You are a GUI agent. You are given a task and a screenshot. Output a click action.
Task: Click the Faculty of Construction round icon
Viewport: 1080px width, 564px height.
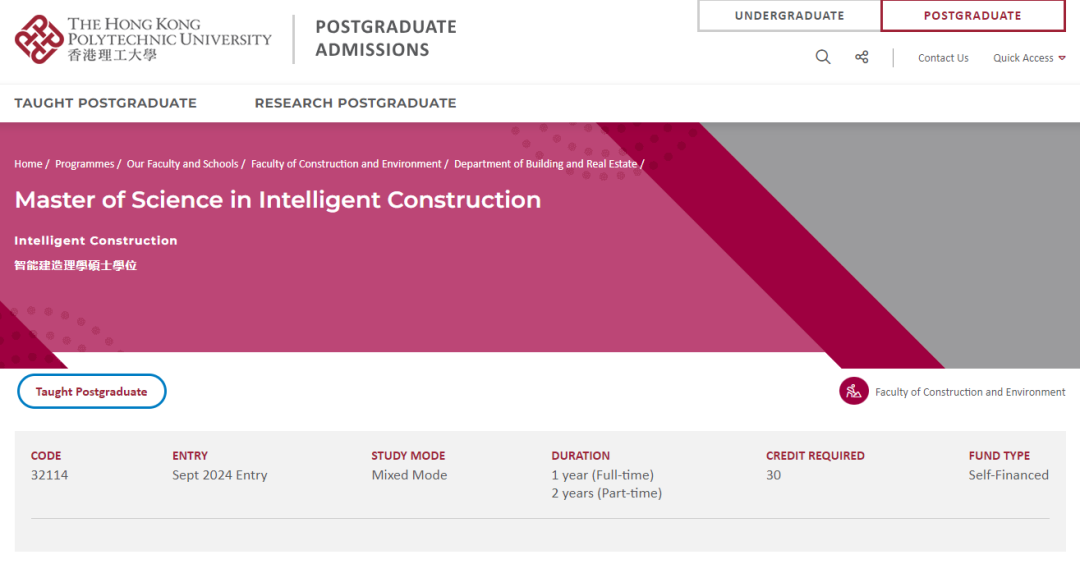coord(853,391)
